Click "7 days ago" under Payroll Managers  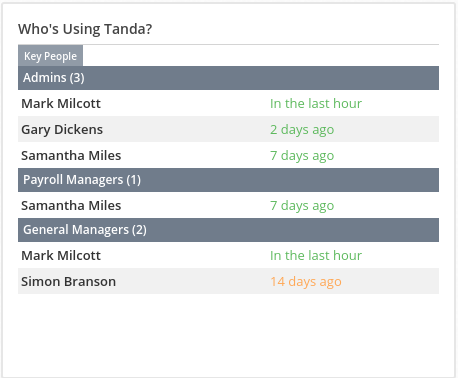[x=302, y=206]
